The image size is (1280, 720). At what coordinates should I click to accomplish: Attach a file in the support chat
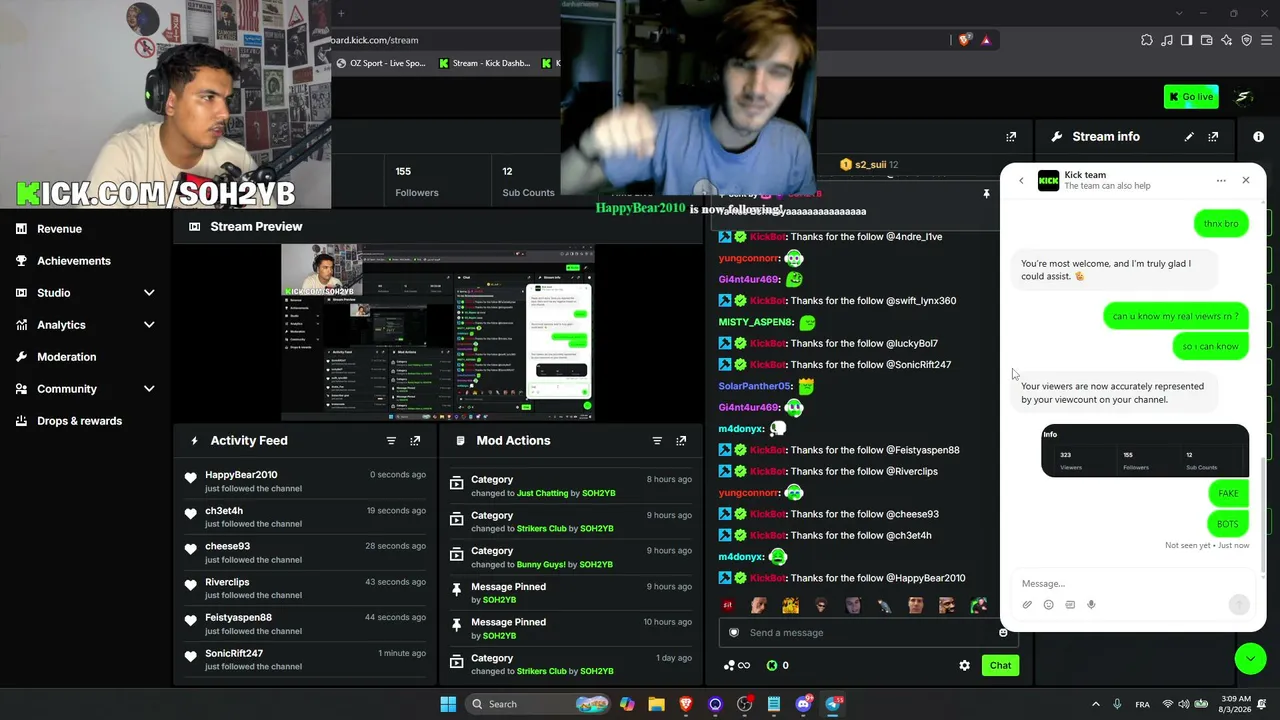1027,605
